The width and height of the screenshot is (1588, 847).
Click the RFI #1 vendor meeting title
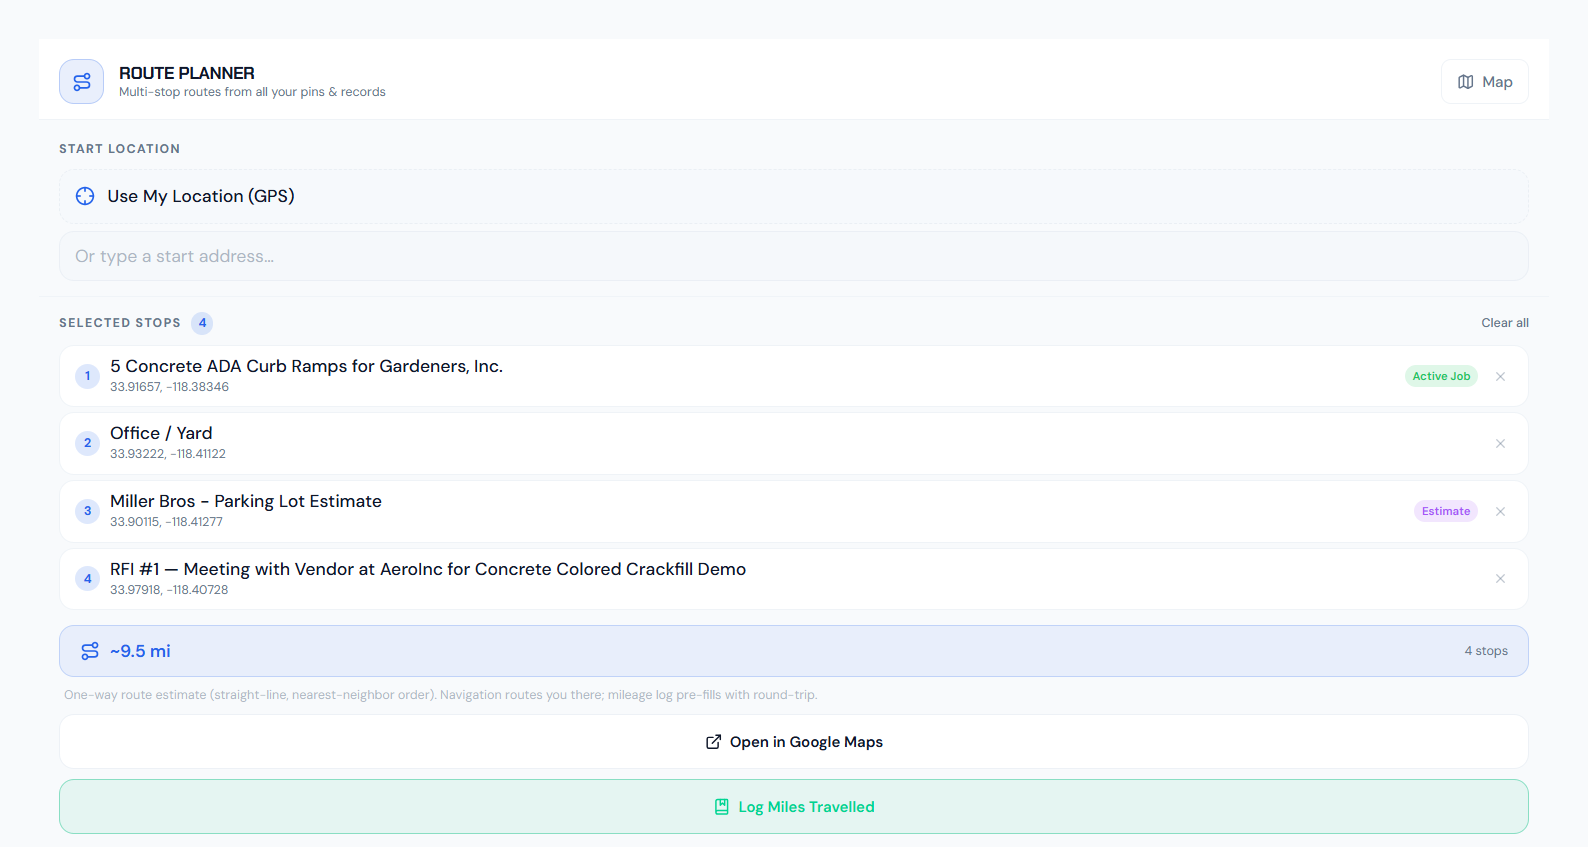click(x=428, y=569)
